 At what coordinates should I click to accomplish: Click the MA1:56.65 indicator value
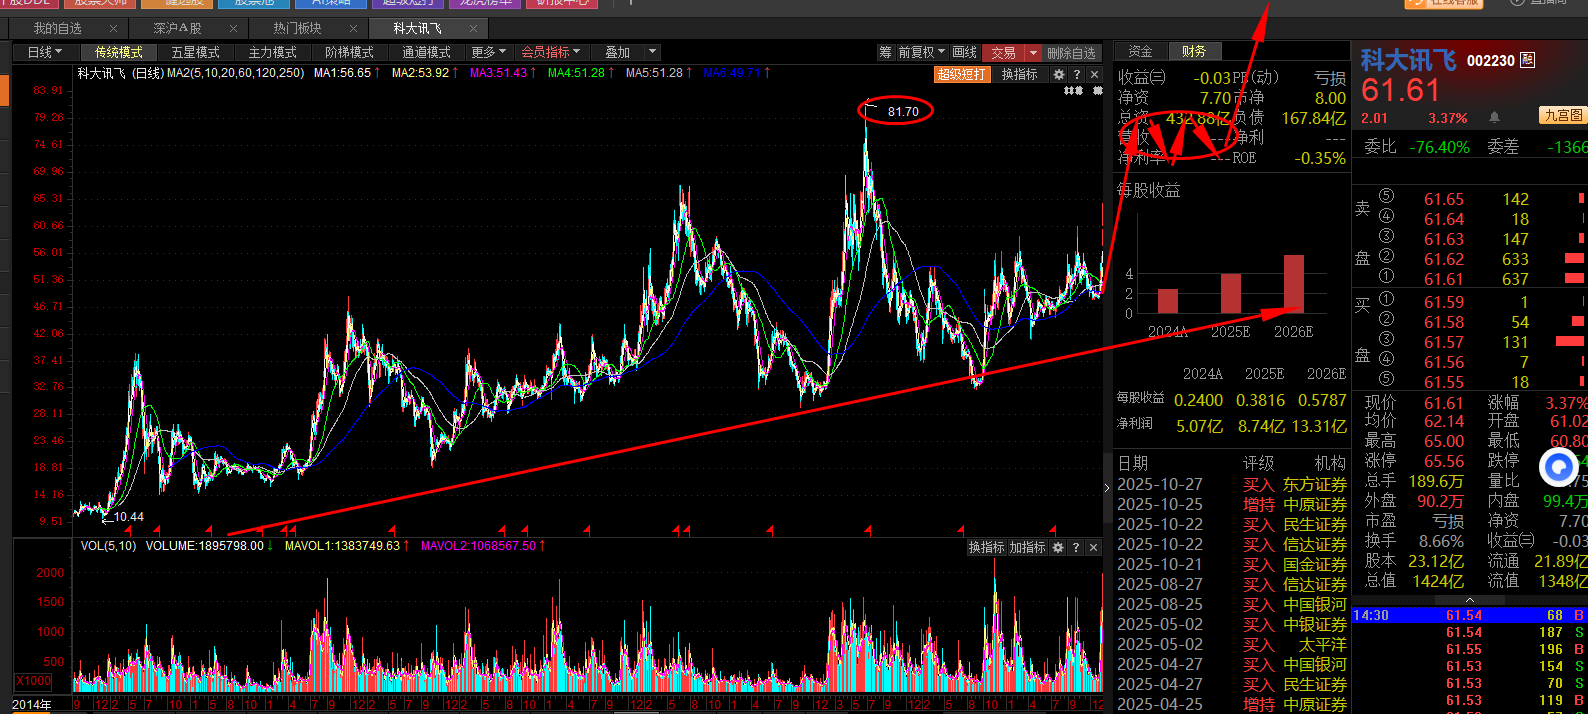click(342, 73)
